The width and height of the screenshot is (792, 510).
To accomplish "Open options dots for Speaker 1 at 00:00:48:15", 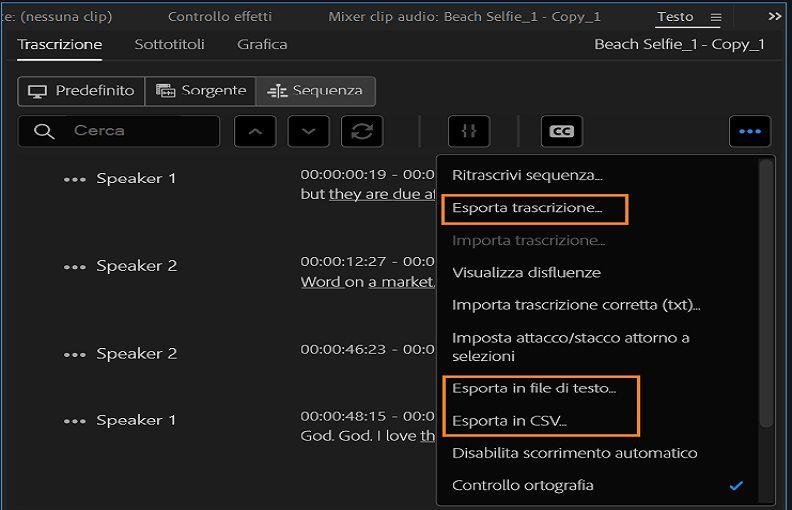I will pos(75,421).
